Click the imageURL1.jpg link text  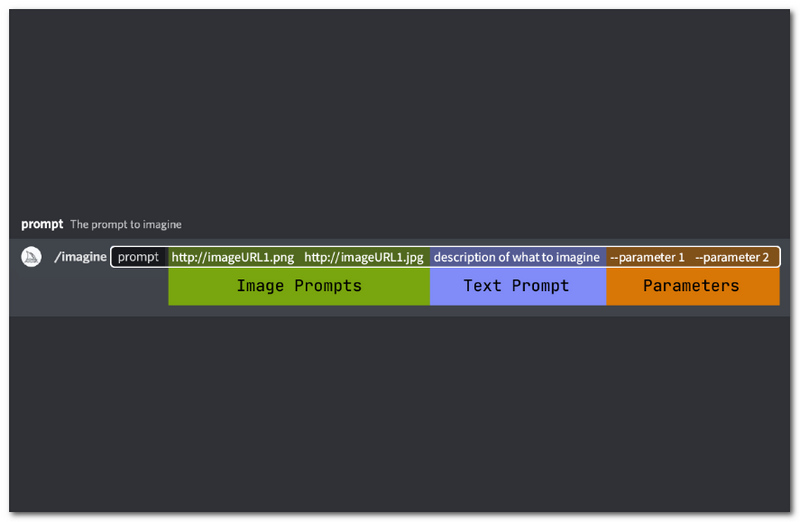364,257
